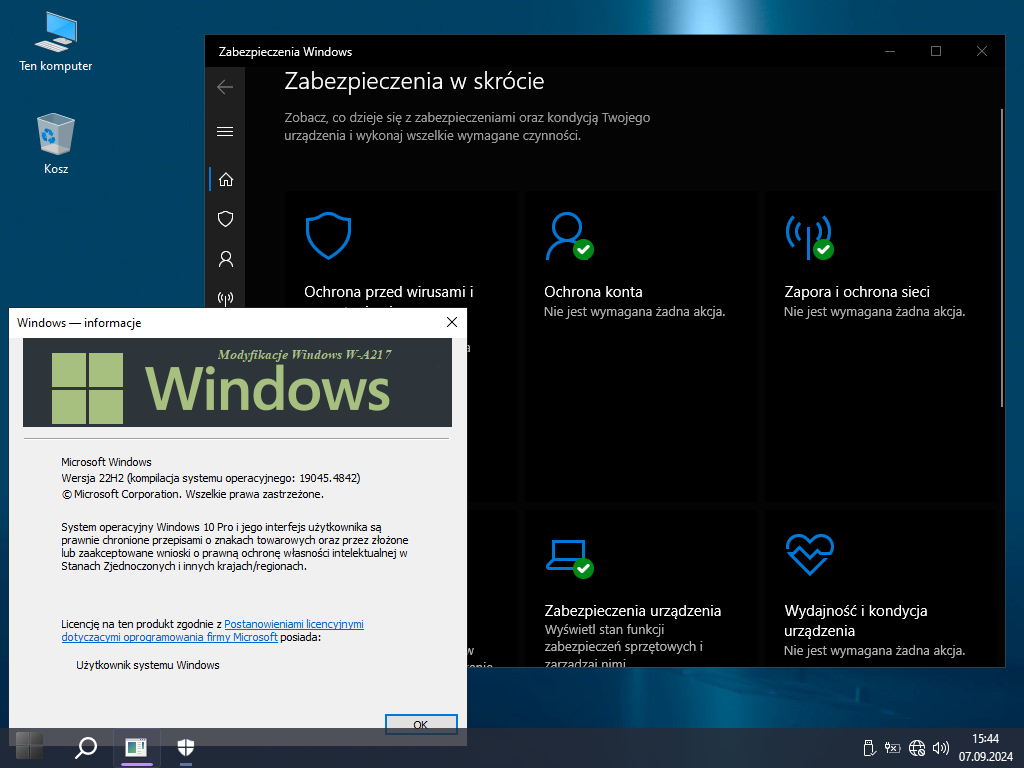
Task: Switch to Windows Security on the taskbar
Action: coord(186,747)
